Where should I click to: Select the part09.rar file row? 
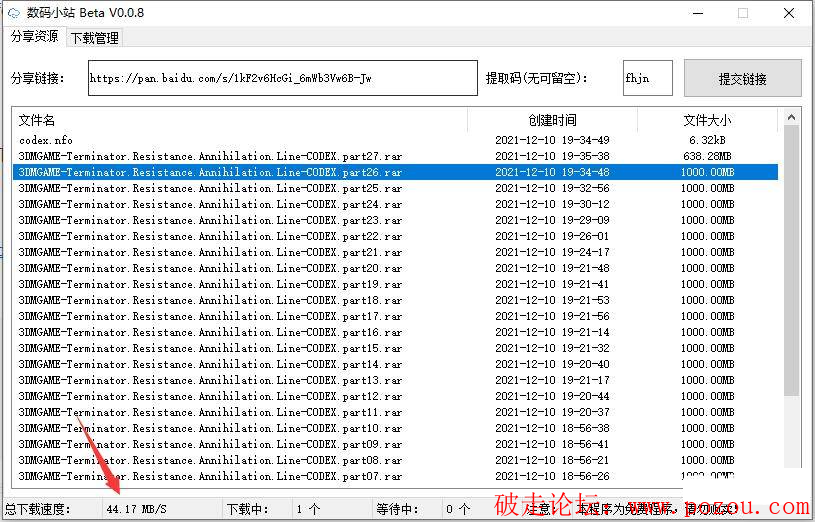[396, 444]
